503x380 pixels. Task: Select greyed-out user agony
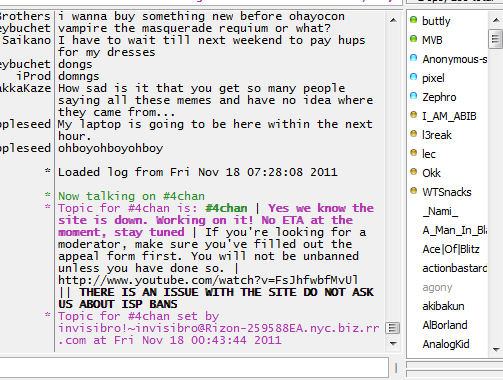pyautogui.click(x=437, y=287)
